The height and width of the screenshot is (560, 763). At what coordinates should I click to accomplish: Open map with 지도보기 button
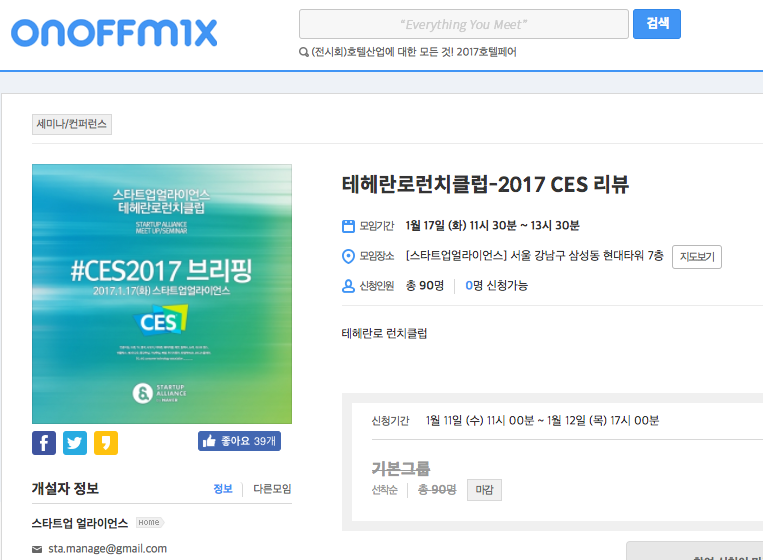coord(696,256)
